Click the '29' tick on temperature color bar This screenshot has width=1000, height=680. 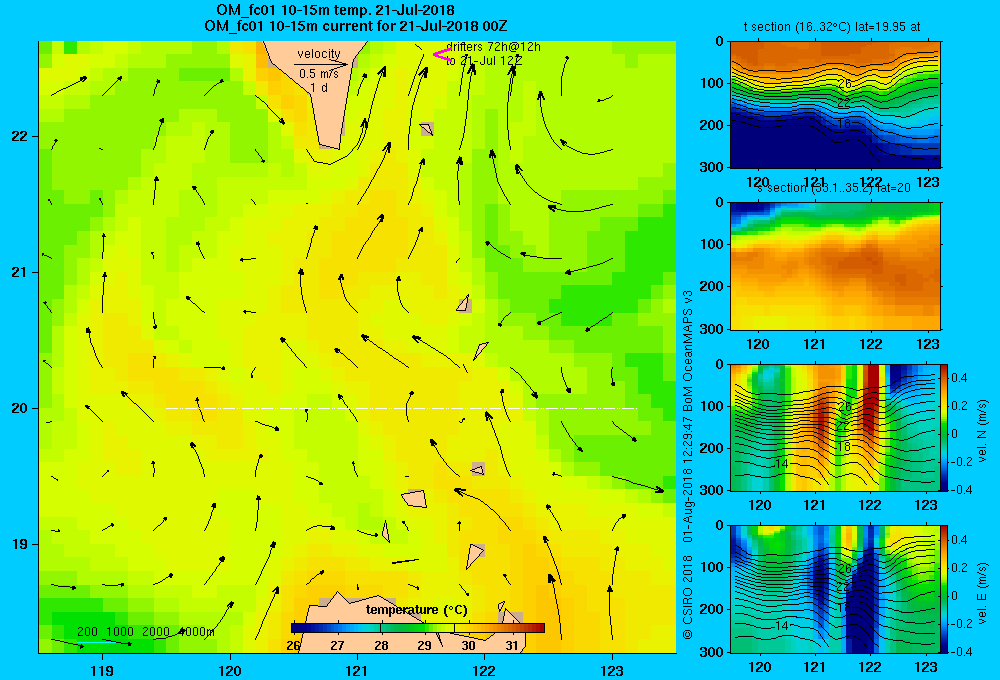(x=425, y=646)
